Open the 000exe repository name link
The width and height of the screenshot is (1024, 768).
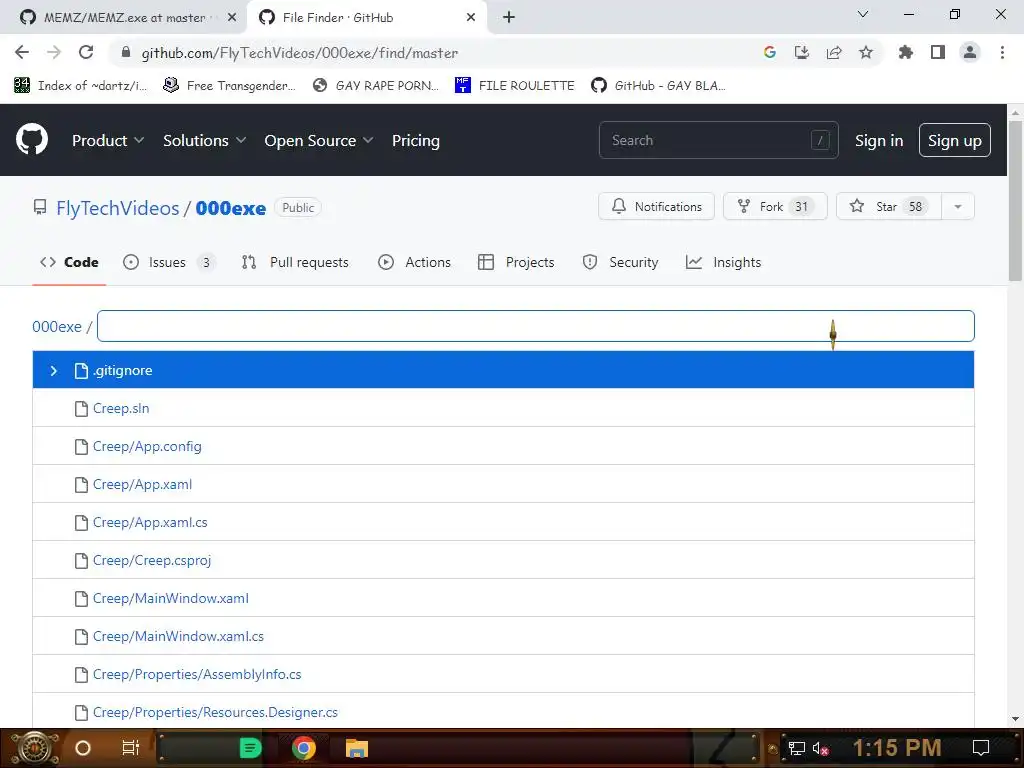click(x=231, y=208)
